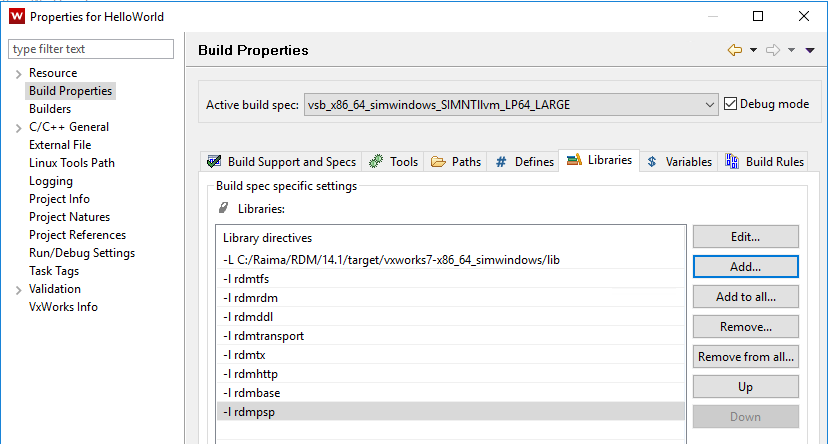Select Run/Debug Settings in the tree
This screenshot has height=444, width=828.
(82, 253)
